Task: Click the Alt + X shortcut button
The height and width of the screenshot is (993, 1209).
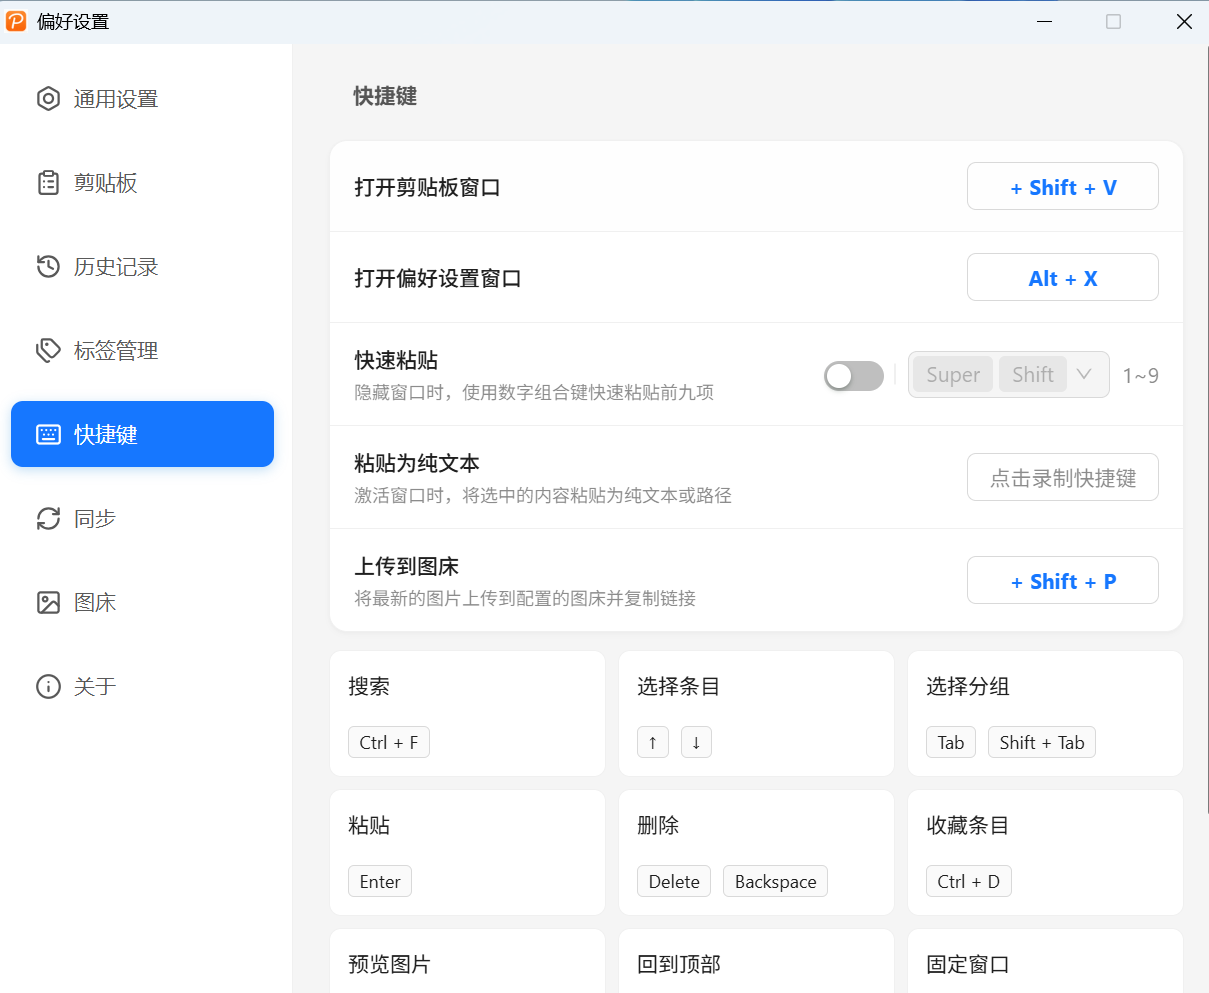Action: point(1062,277)
